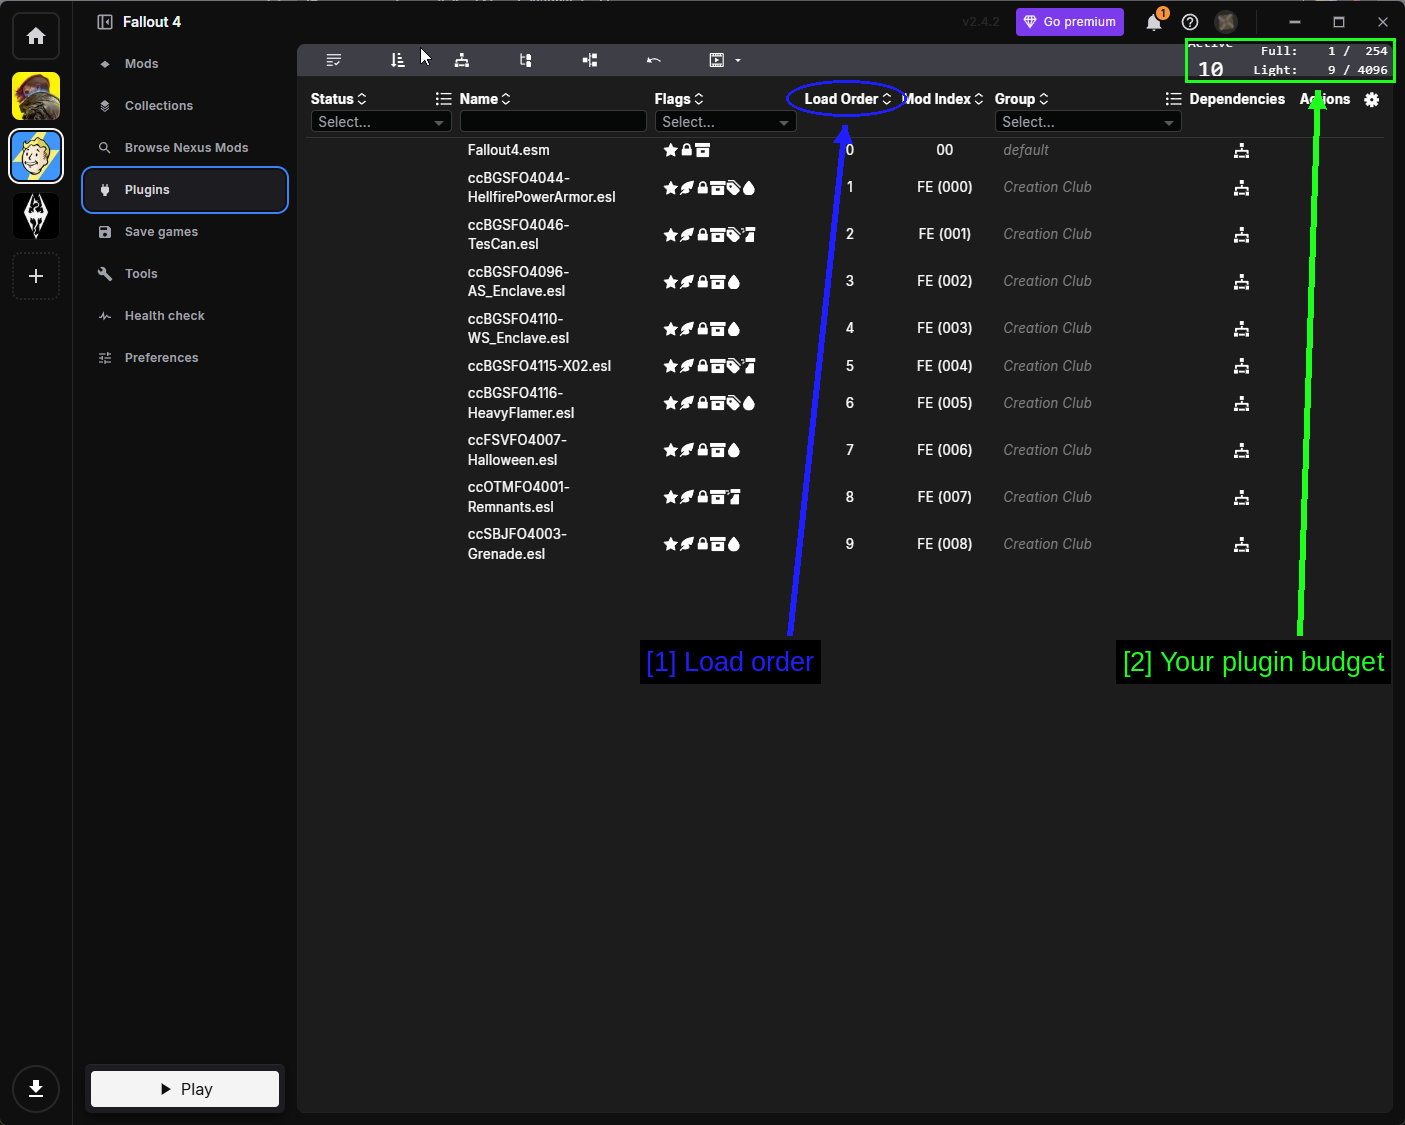1405x1125 pixels.
Task: Open Health check in the sidebar
Action: click(185, 316)
